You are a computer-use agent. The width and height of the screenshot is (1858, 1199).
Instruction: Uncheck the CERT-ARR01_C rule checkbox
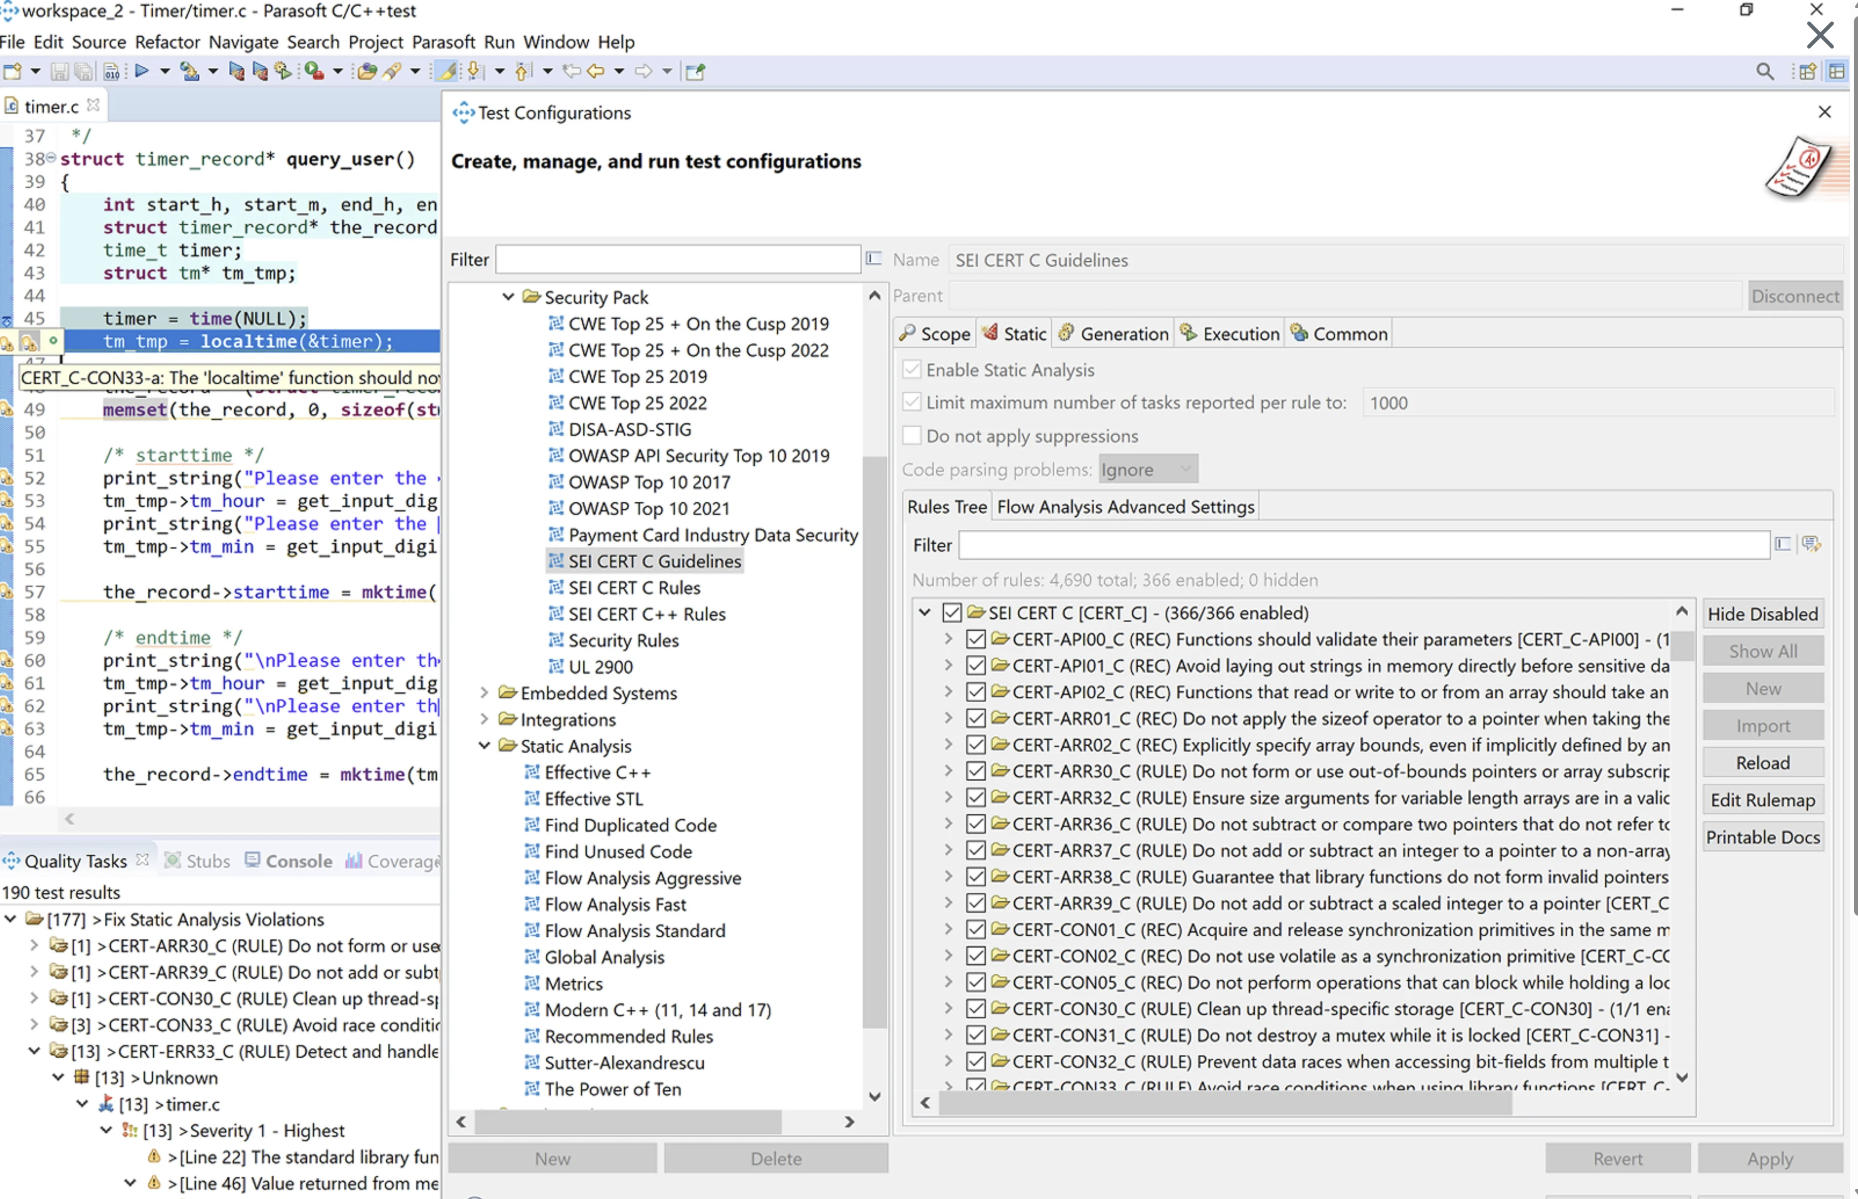coord(976,718)
